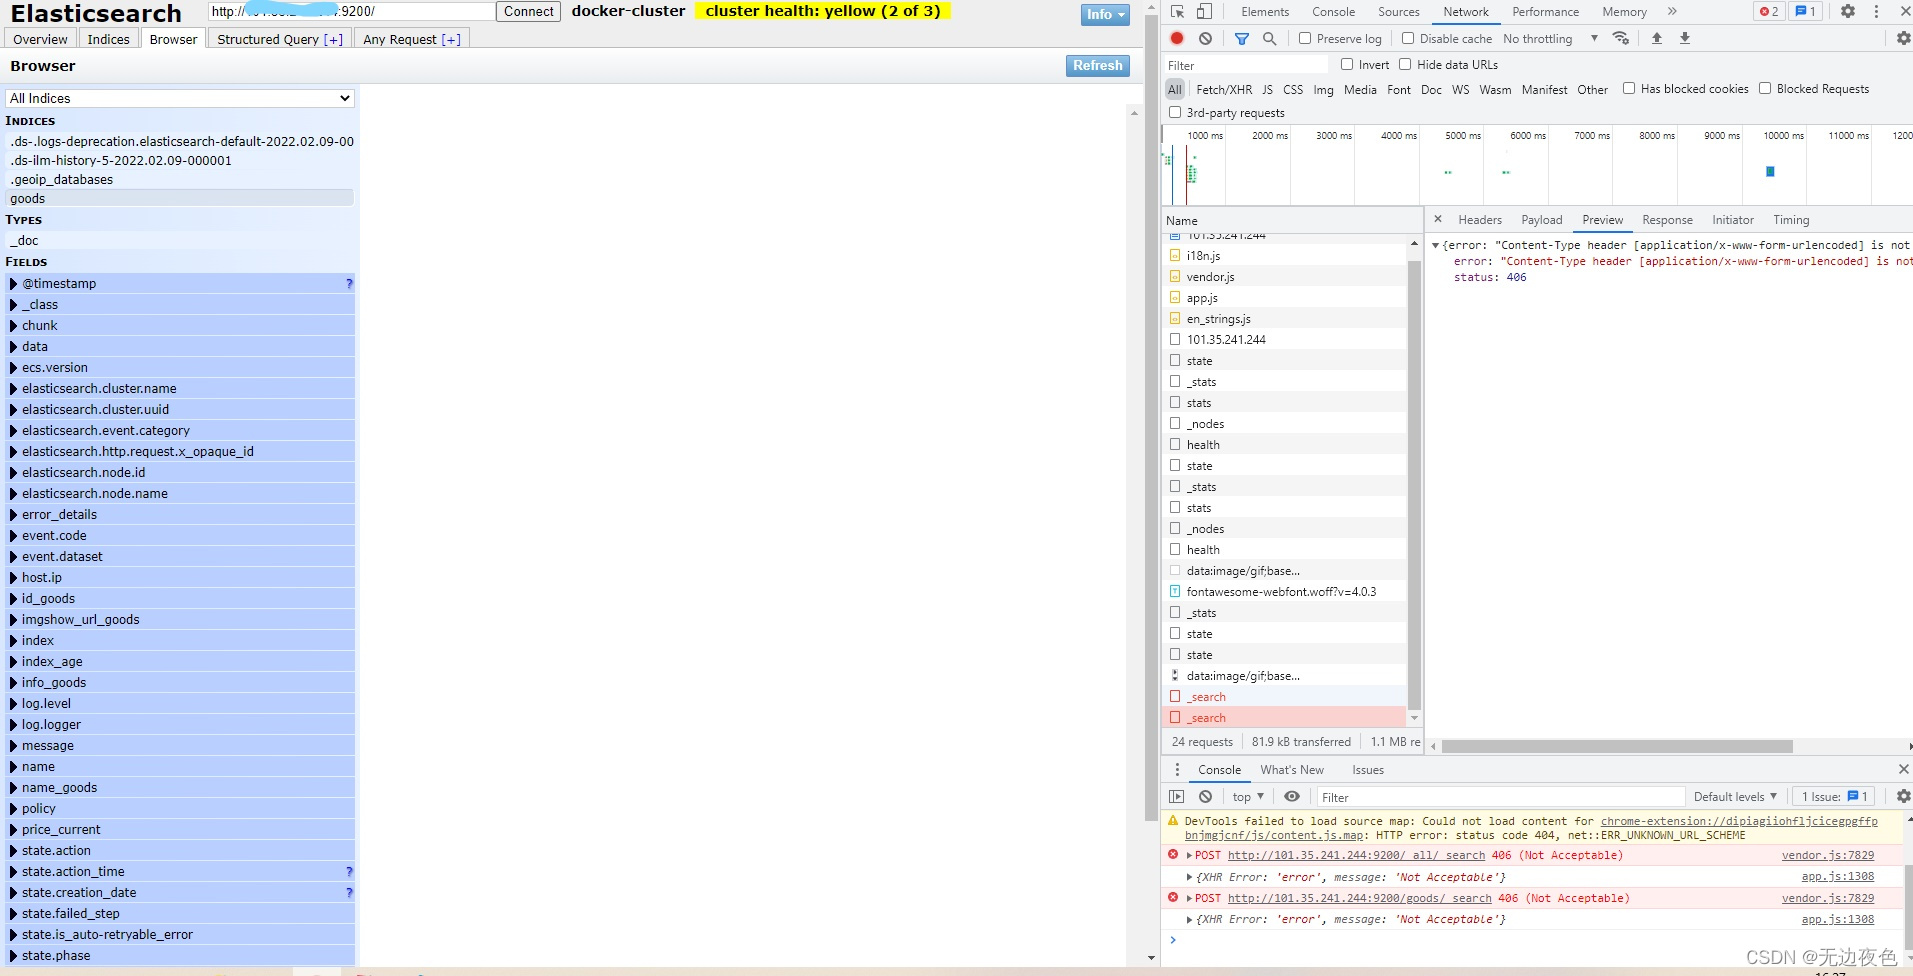Toggle console sidebar icon
This screenshot has width=1913, height=976.
1177,796
